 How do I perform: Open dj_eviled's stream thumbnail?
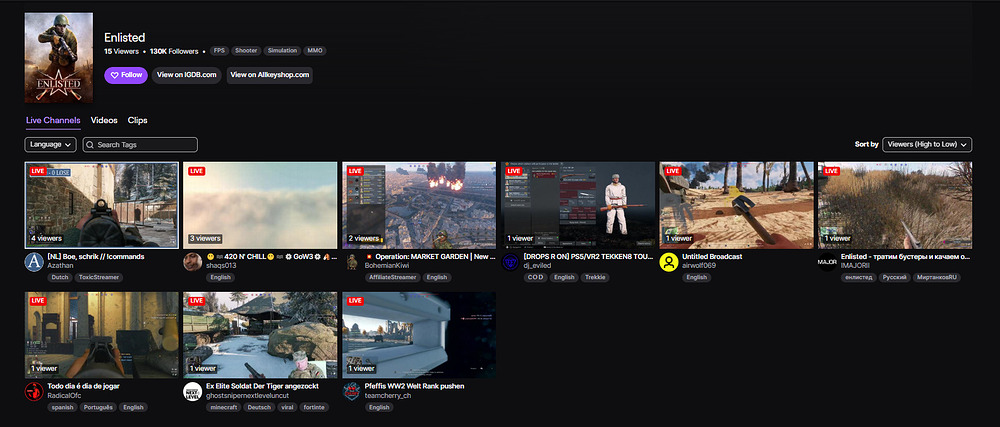[578, 205]
